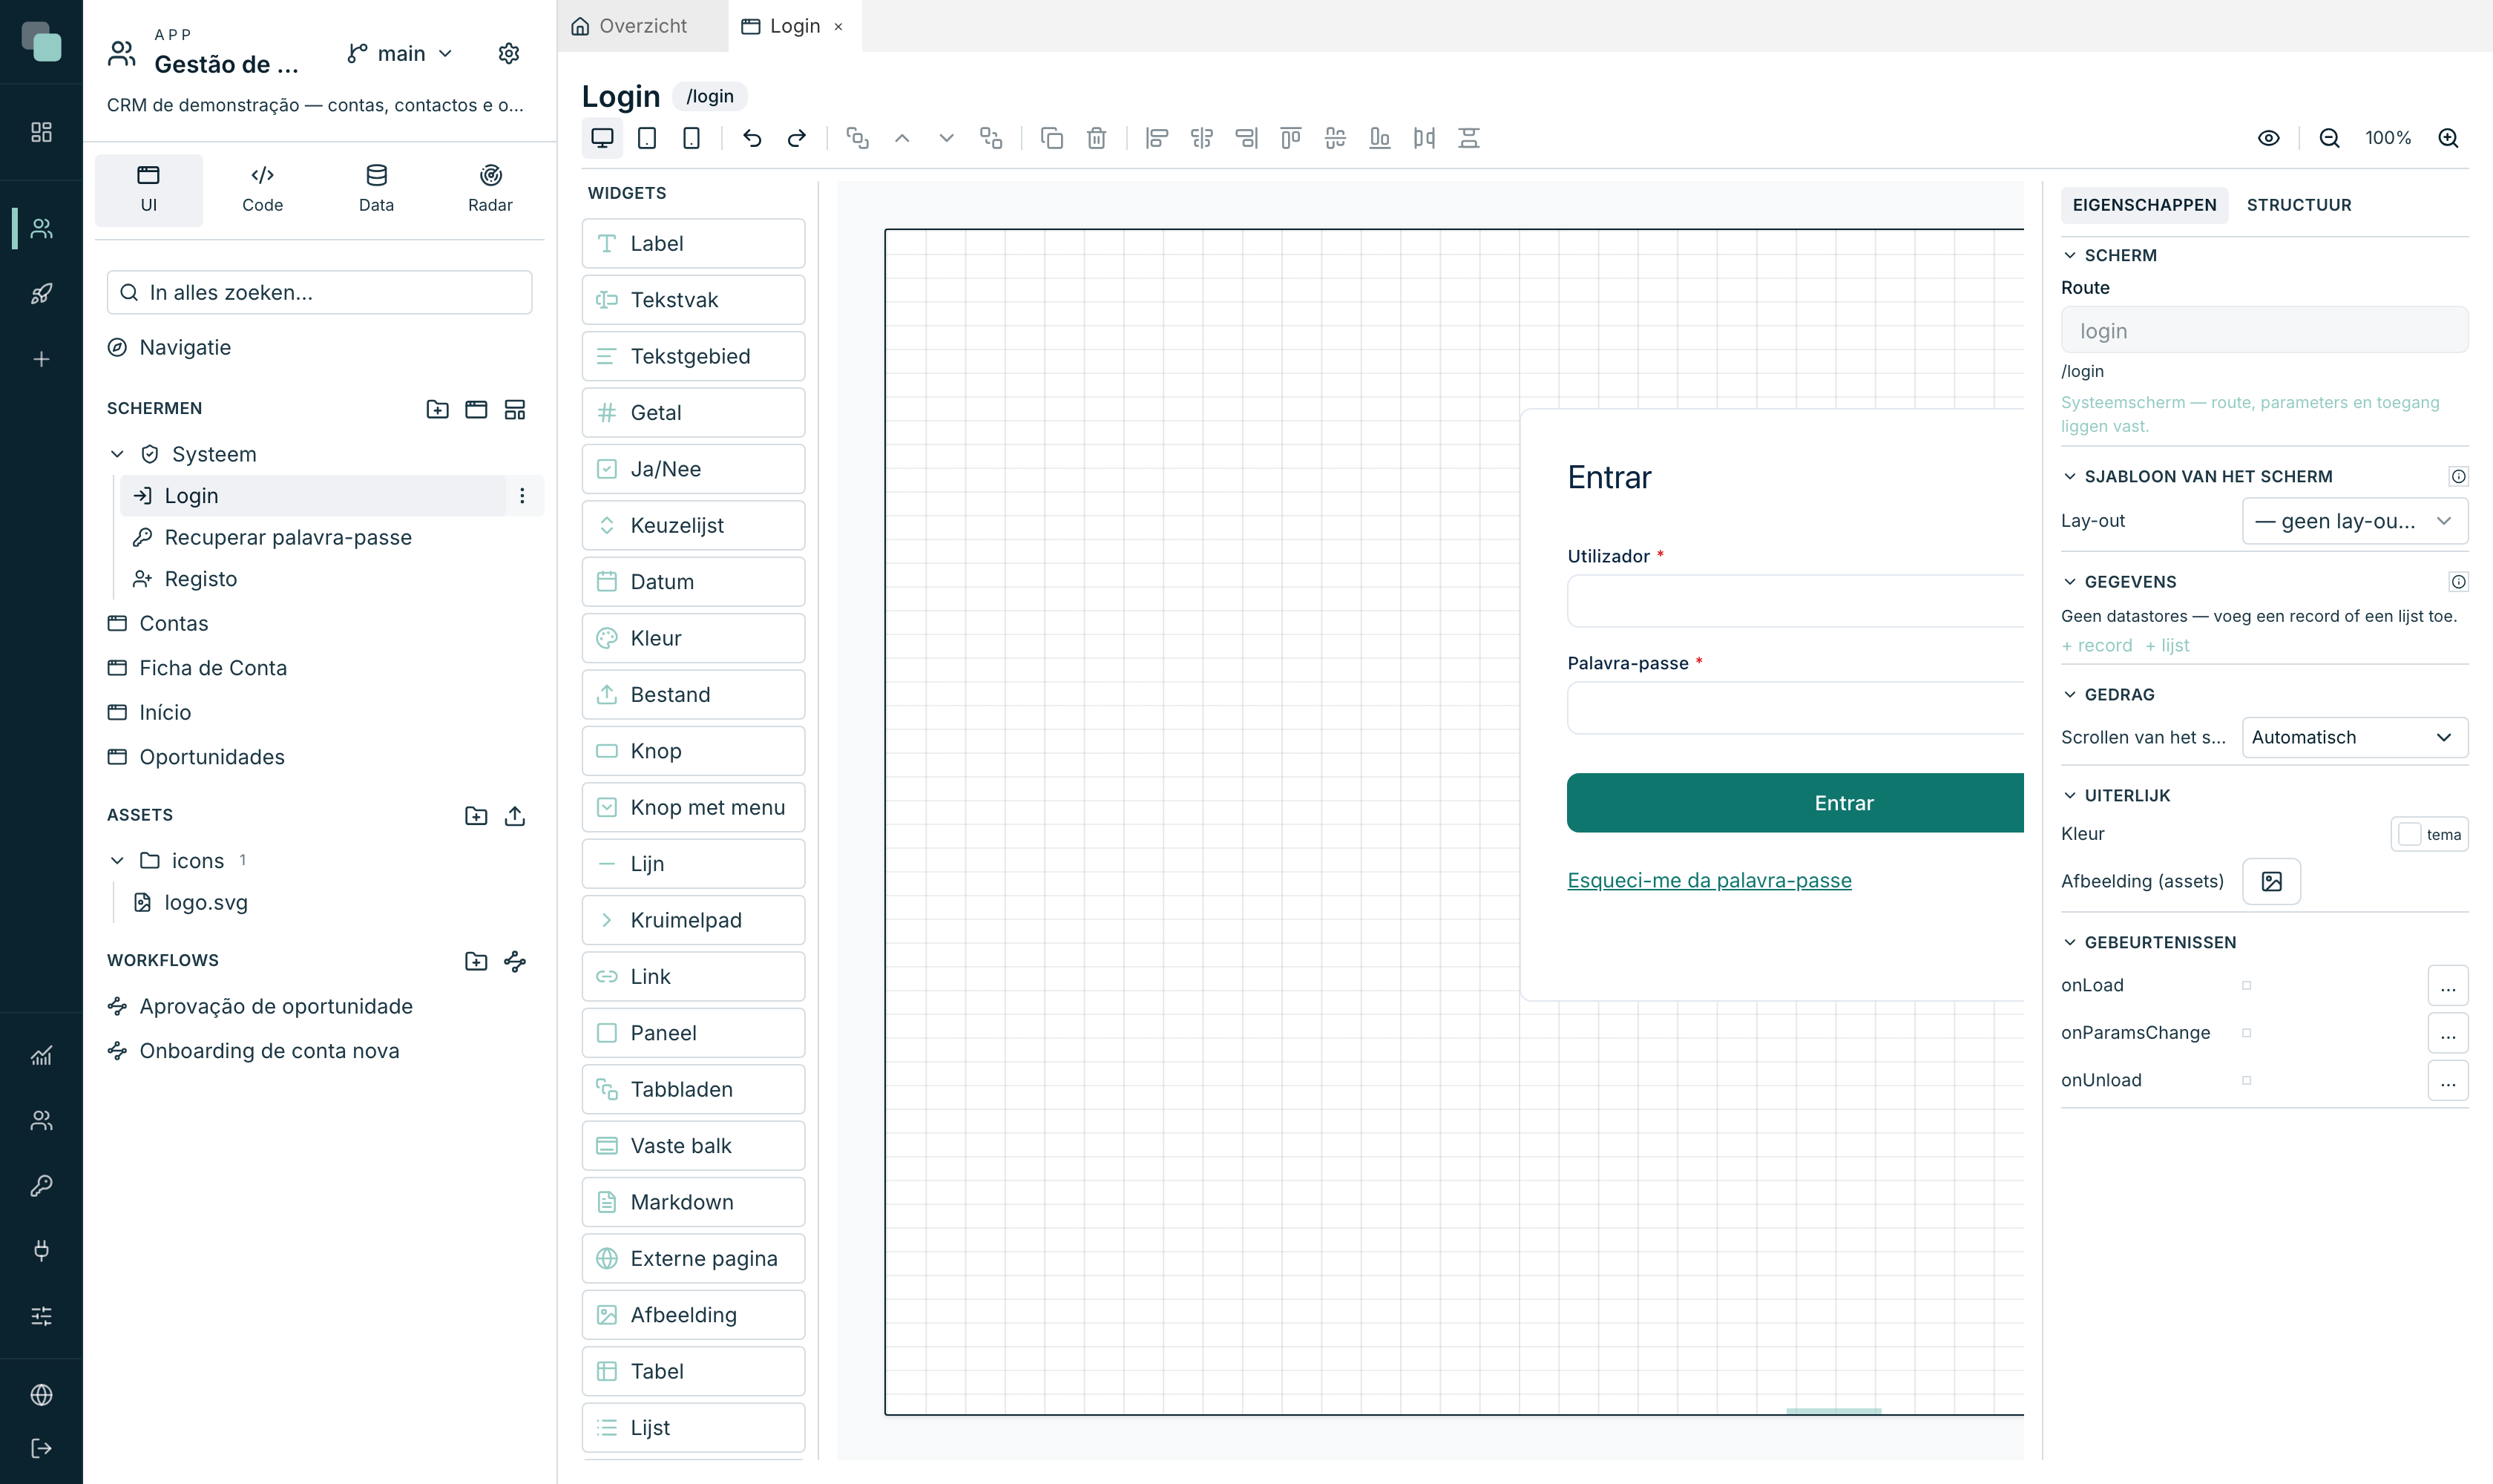
Task: Collapse the Systeem folder
Action: pyautogui.click(x=117, y=454)
